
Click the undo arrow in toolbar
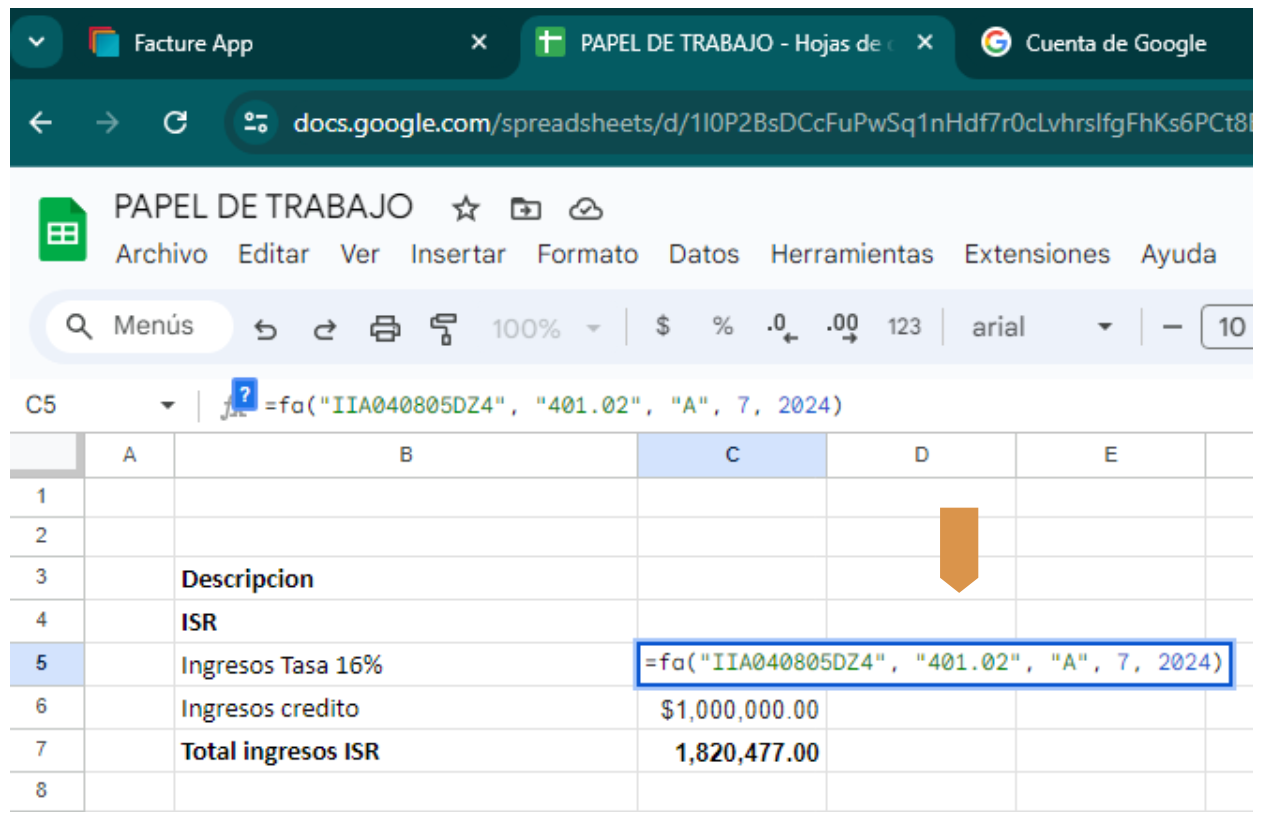(265, 328)
